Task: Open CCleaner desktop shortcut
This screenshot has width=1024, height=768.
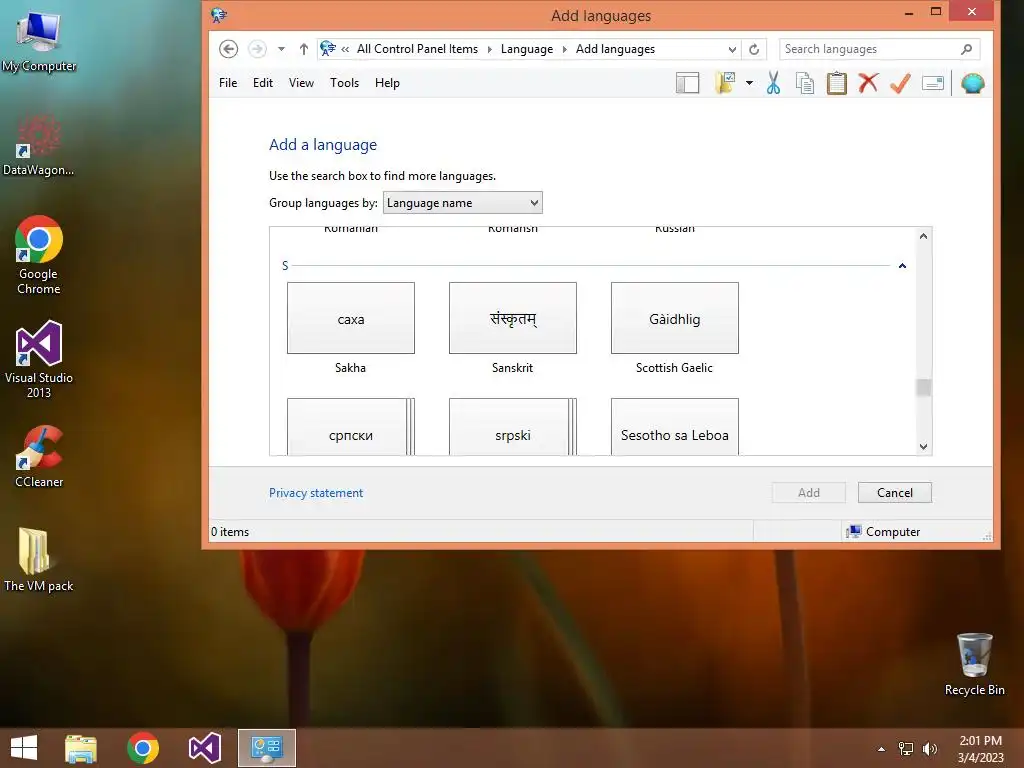Action: click(39, 456)
